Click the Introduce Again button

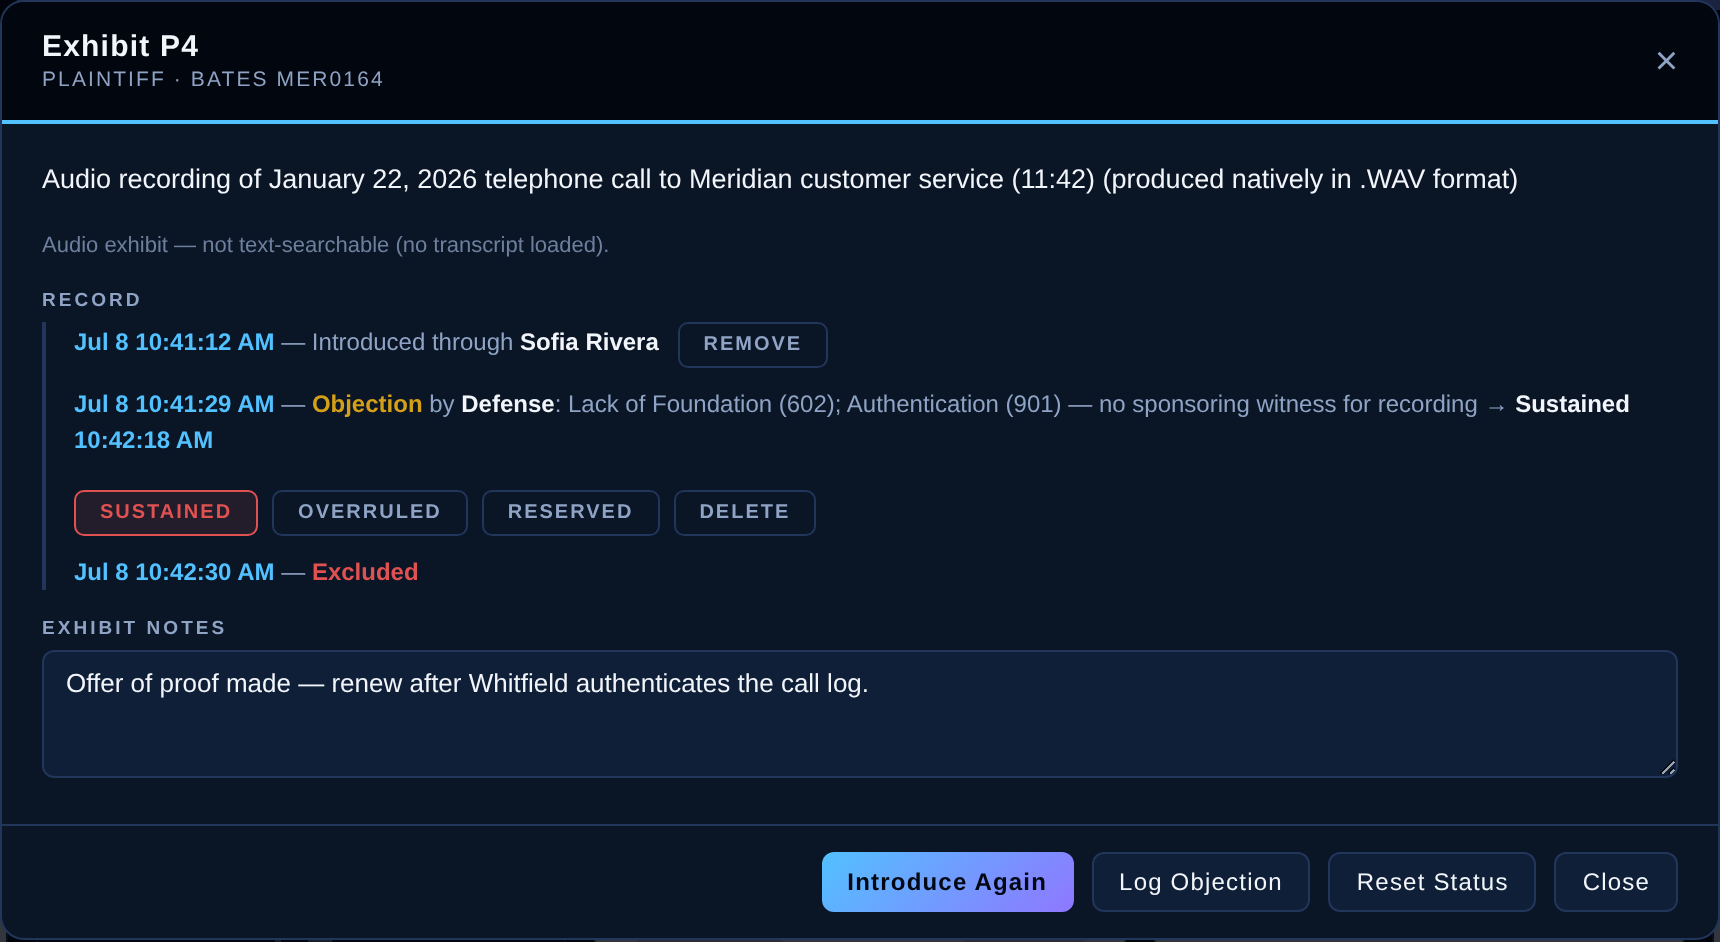pos(947,882)
